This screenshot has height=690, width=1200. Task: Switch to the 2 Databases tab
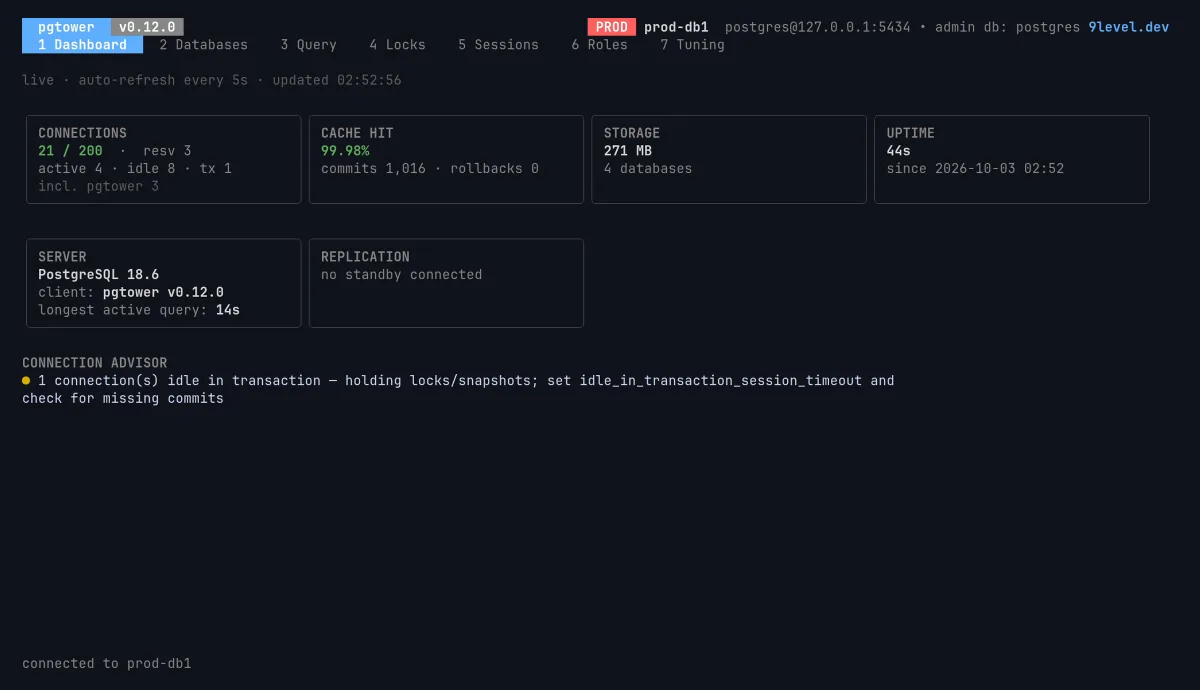pos(203,45)
